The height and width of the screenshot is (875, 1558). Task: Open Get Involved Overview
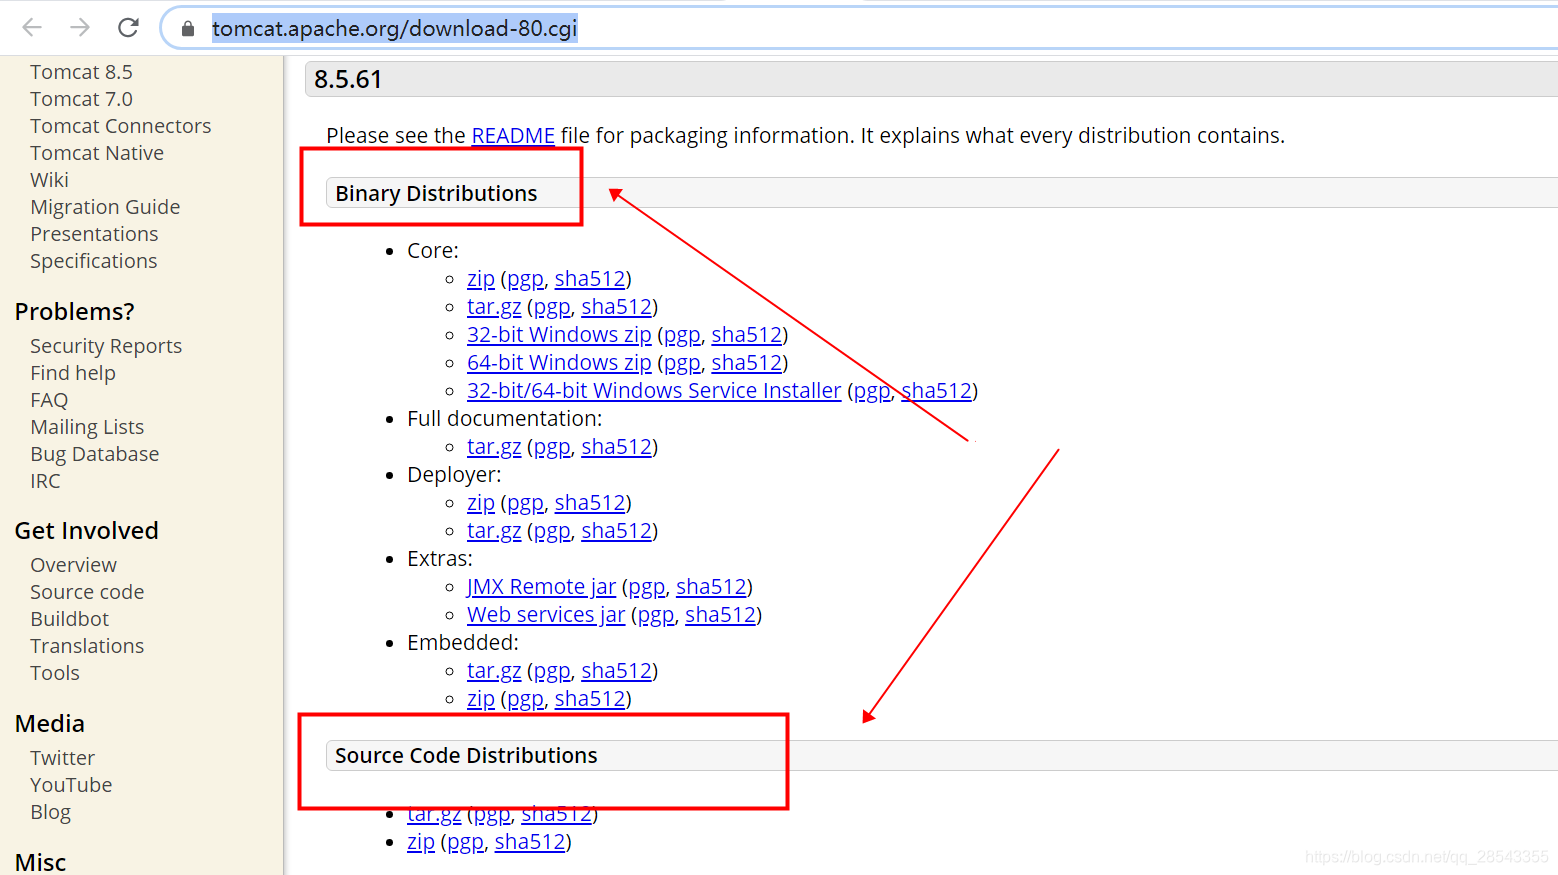click(73, 565)
